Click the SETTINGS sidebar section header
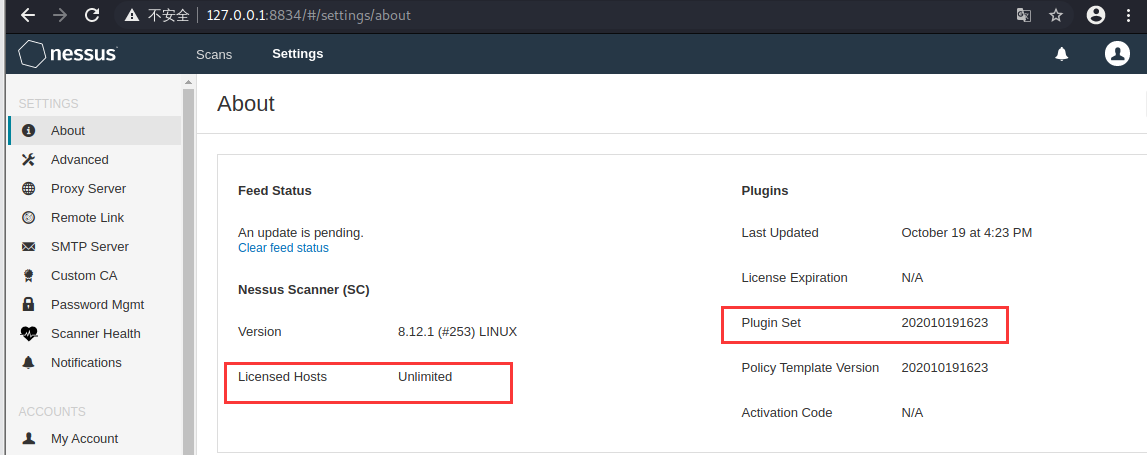Screen dimensions: 1147x455 [48, 104]
